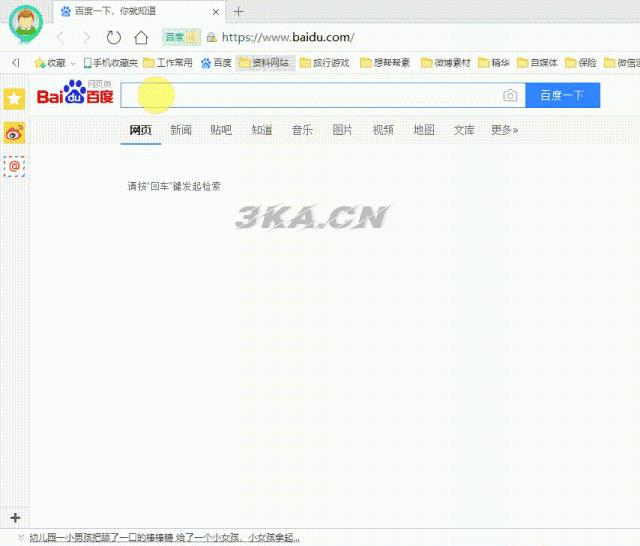Open a new tab with plus button
Viewport: 640px width, 546px height.
point(238,11)
